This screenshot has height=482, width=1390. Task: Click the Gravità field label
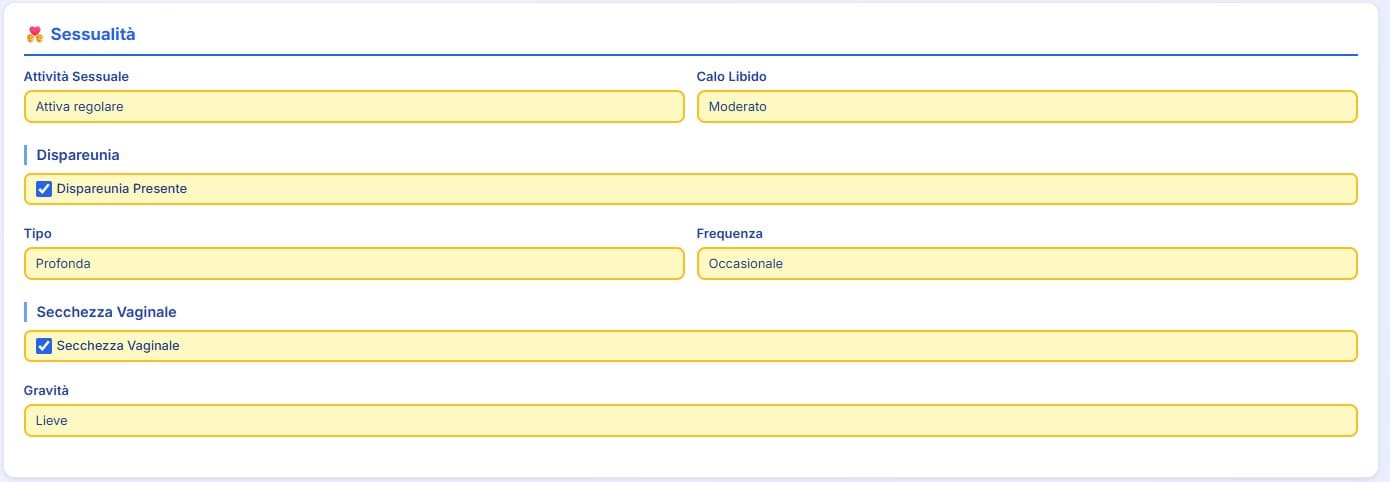[46, 390]
